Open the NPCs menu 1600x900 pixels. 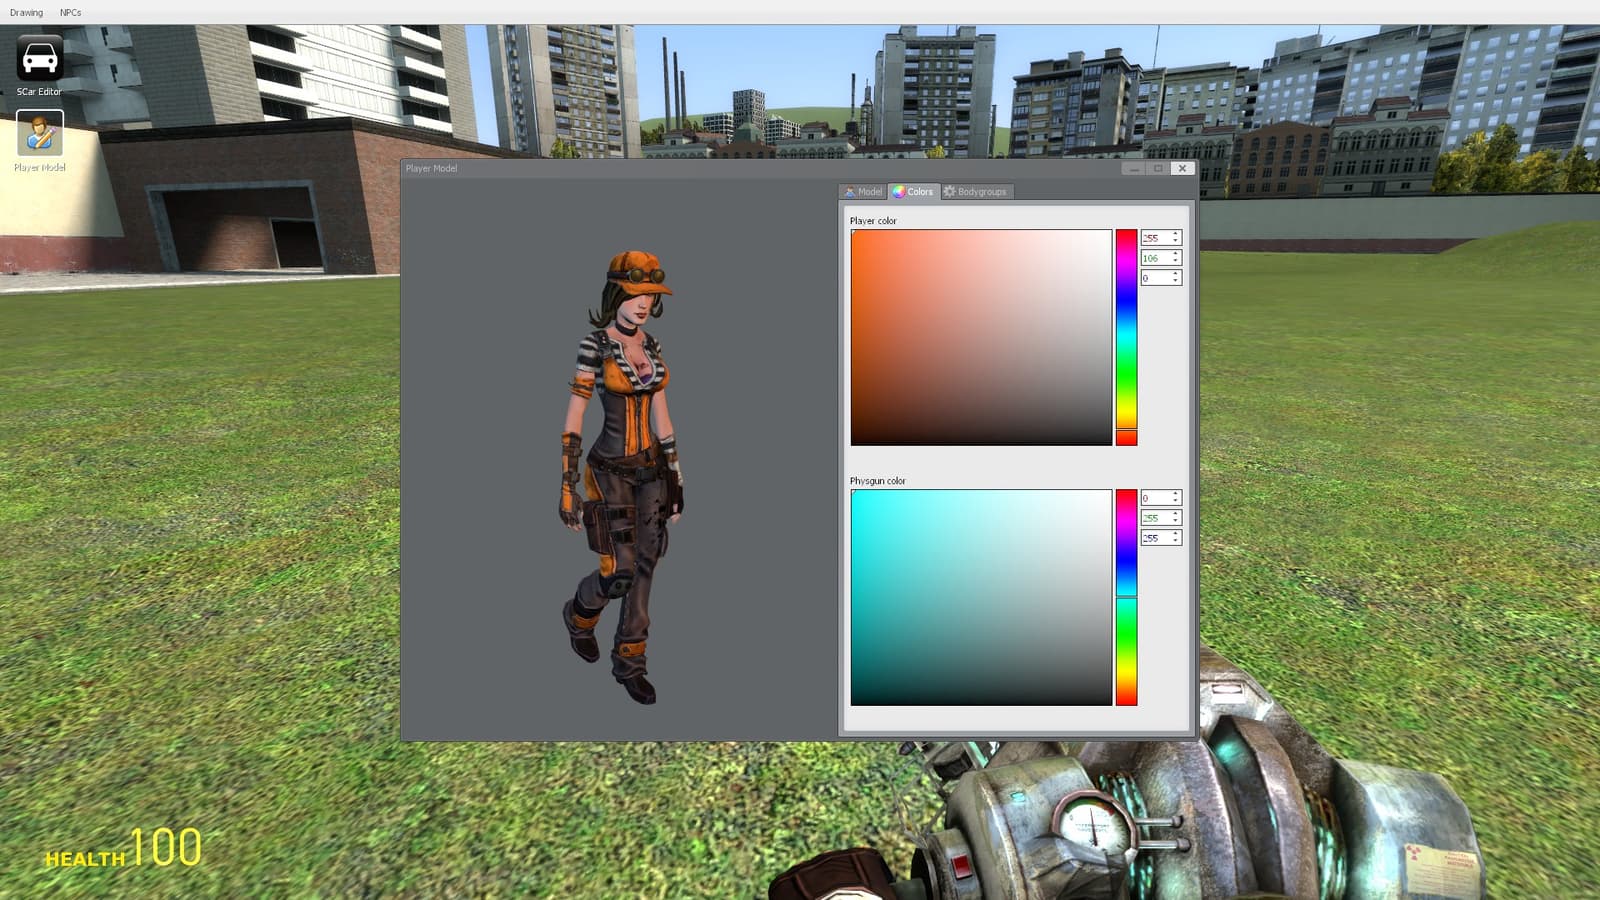70,12
